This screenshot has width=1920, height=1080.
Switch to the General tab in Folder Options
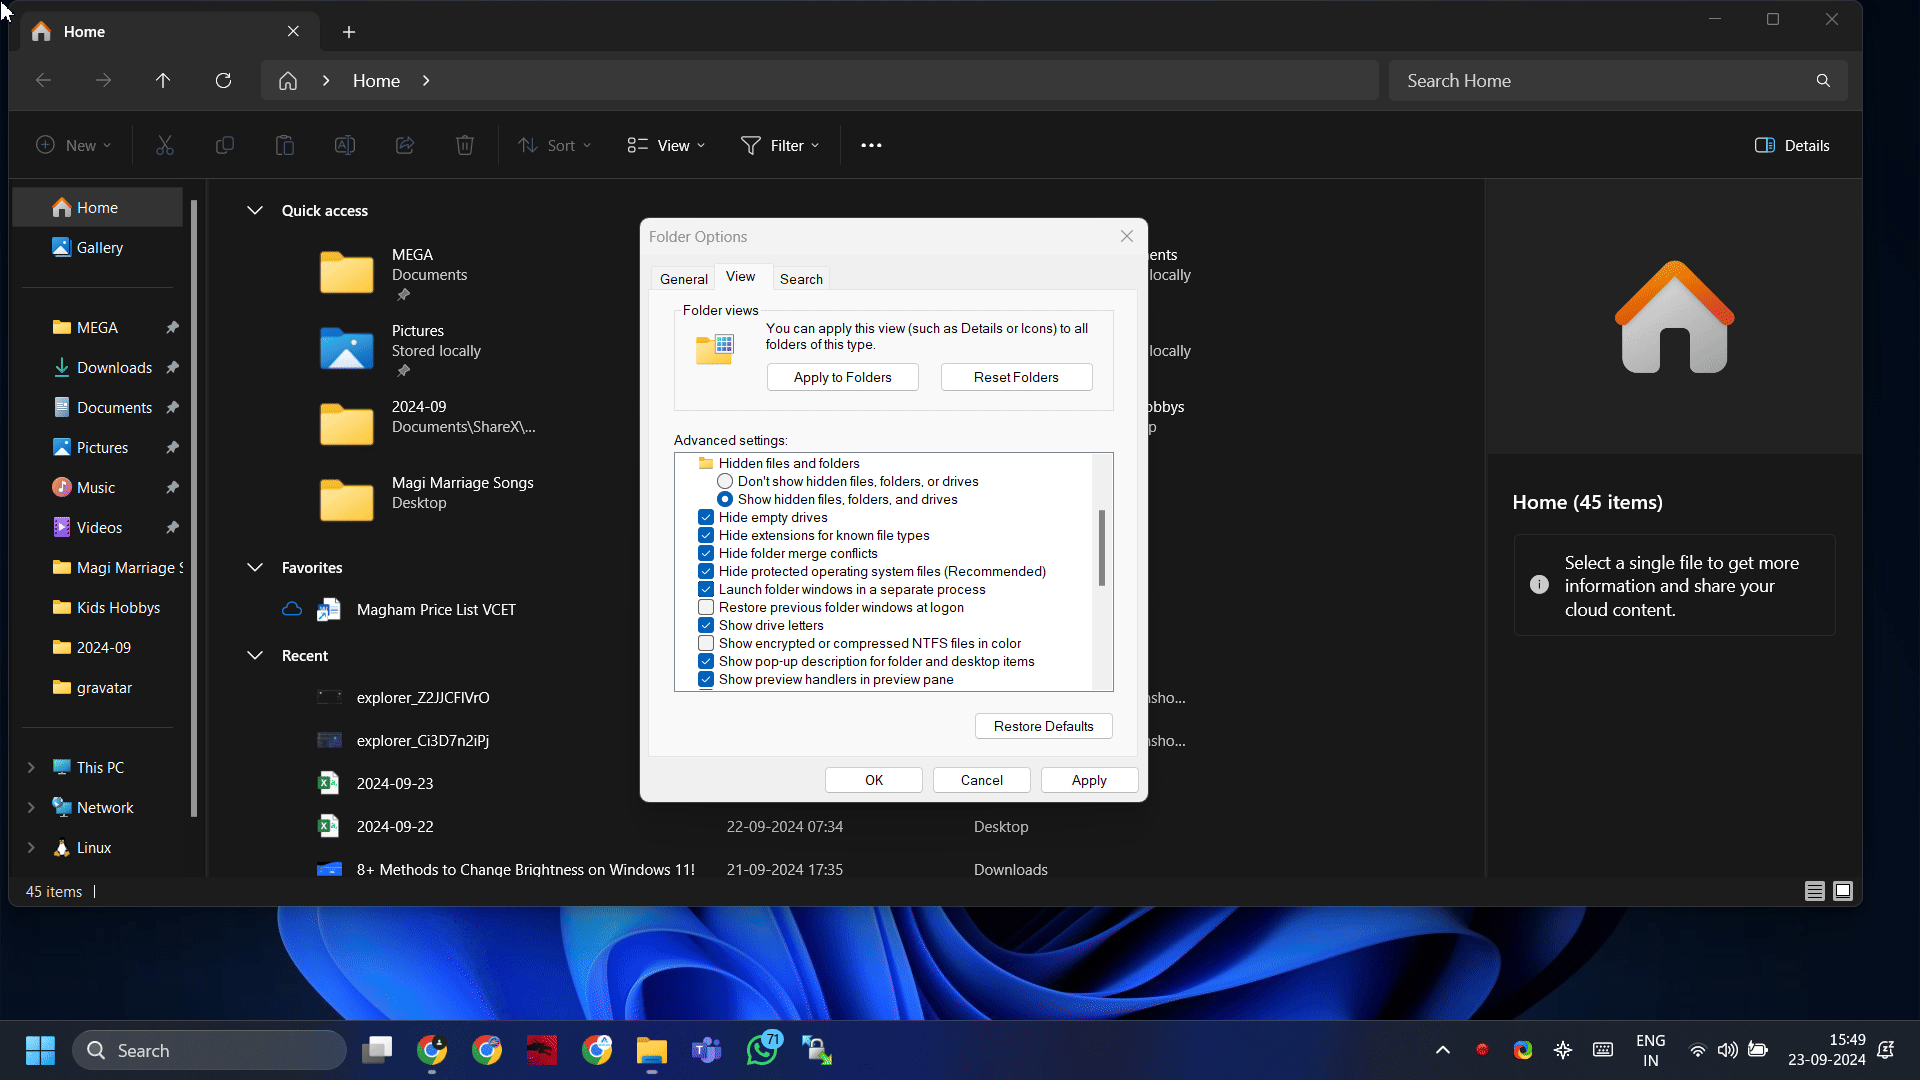pyautogui.click(x=684, y=278)
